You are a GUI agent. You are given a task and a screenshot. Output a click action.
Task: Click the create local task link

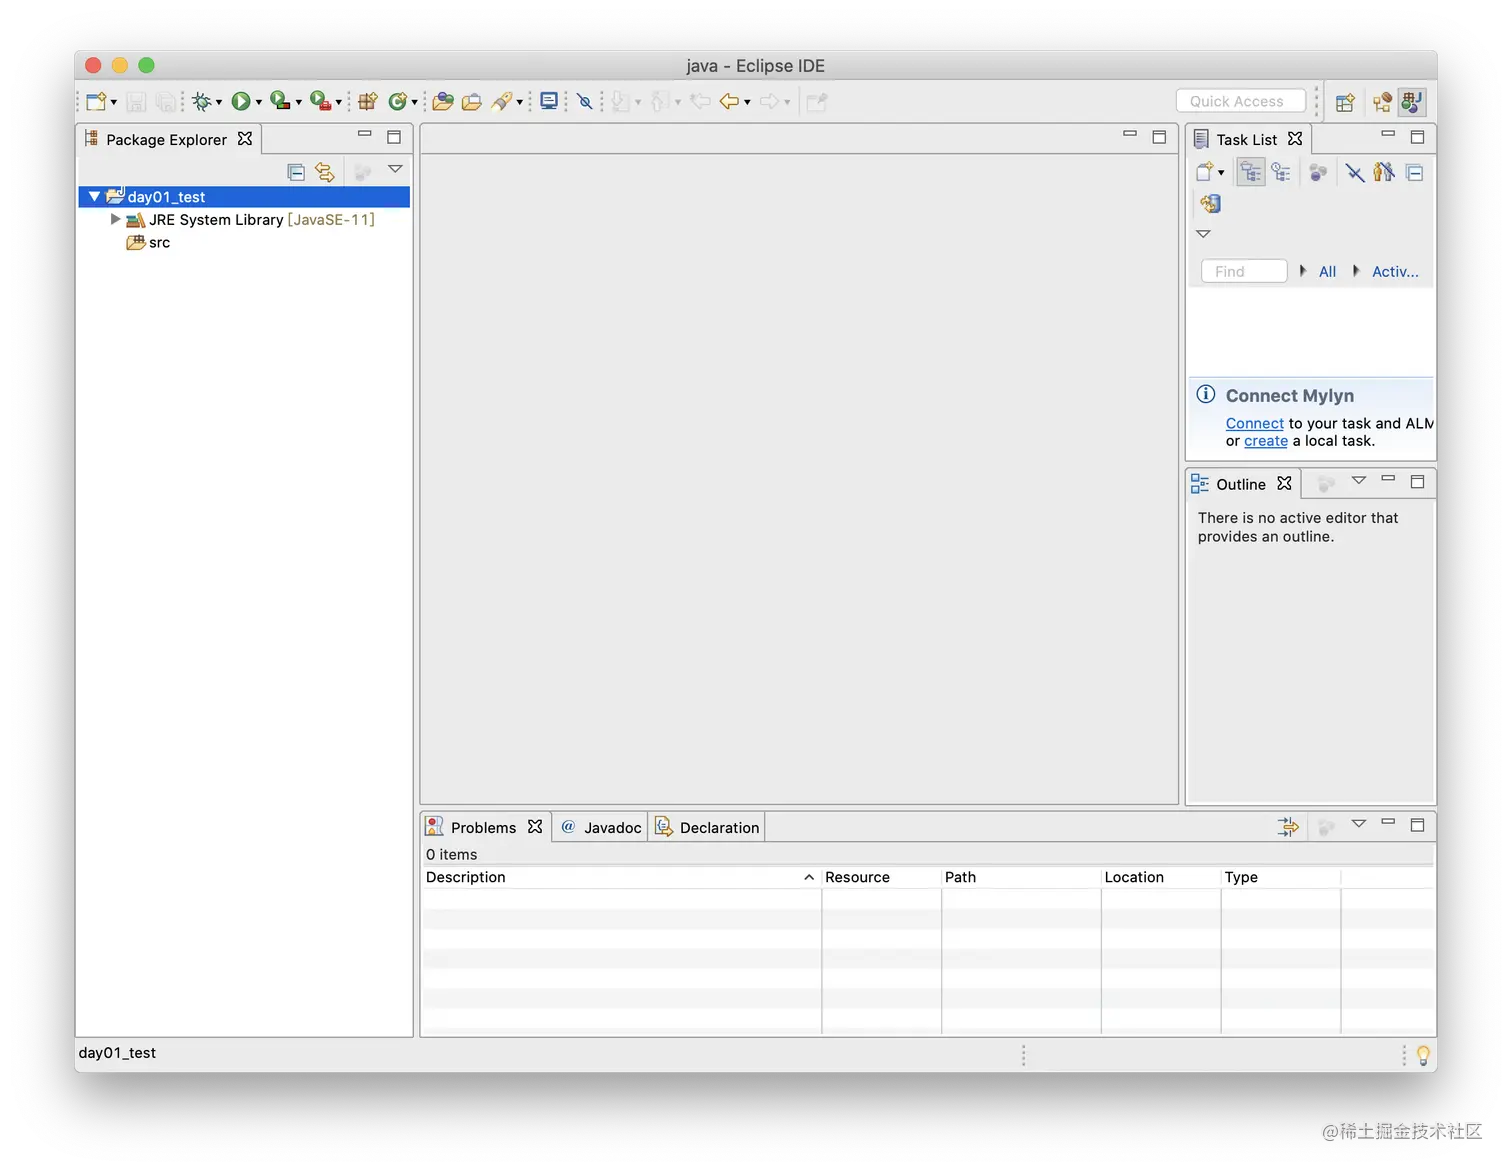click(x=1266, y=441)
